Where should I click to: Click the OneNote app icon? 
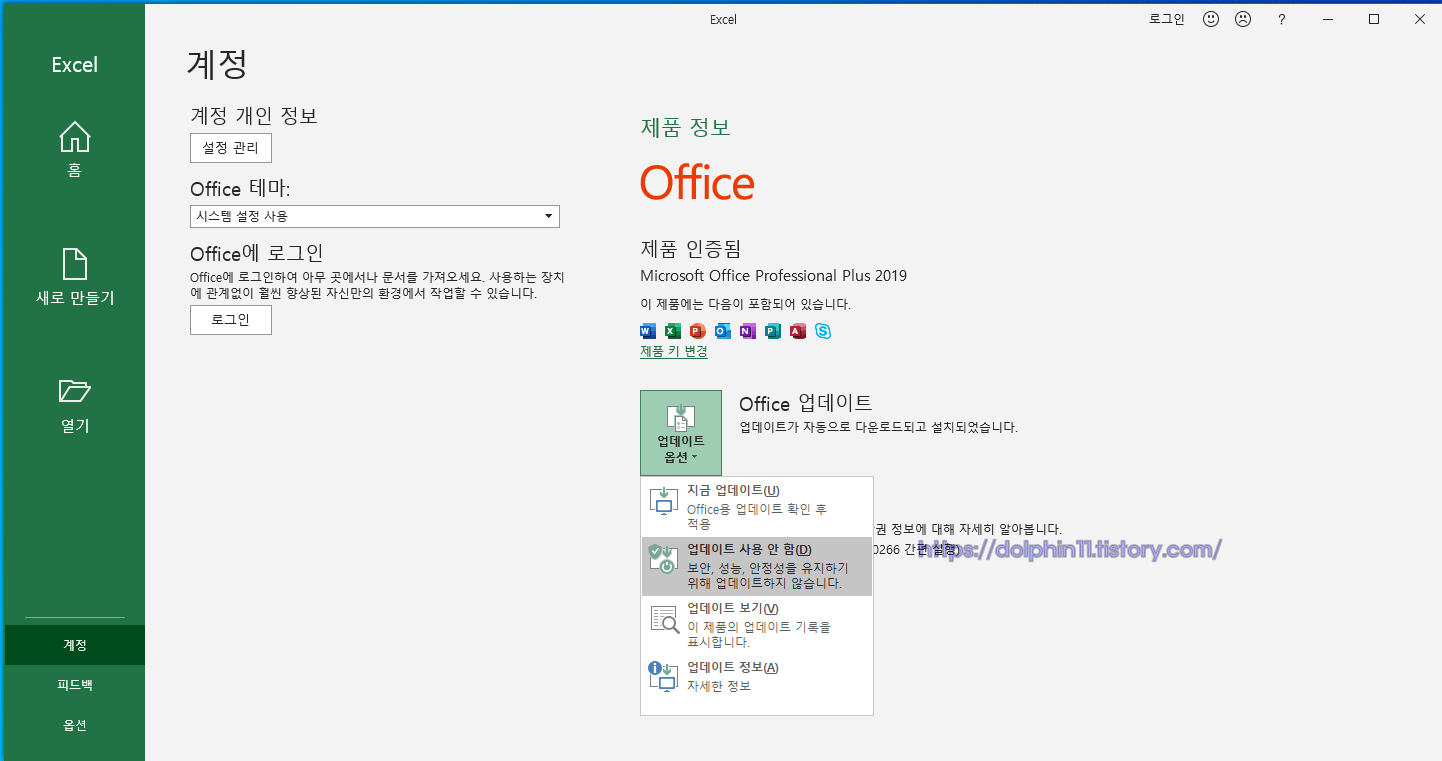tap(747, 331)
